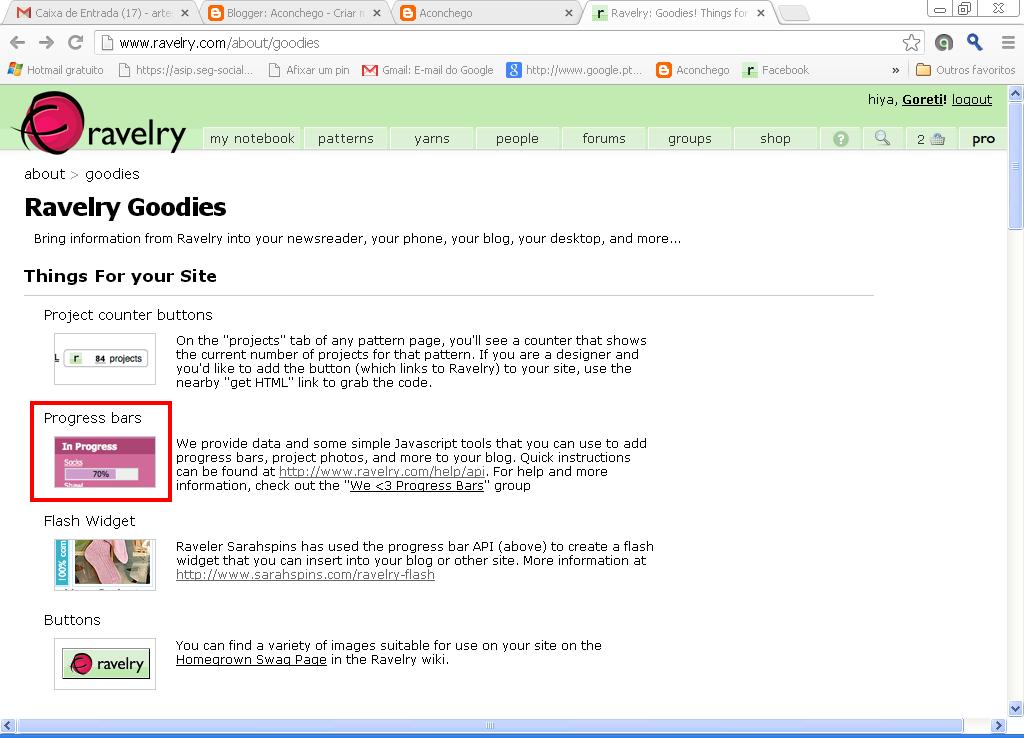Open the Afixar um pin bookmark

(x=309, y=70)
